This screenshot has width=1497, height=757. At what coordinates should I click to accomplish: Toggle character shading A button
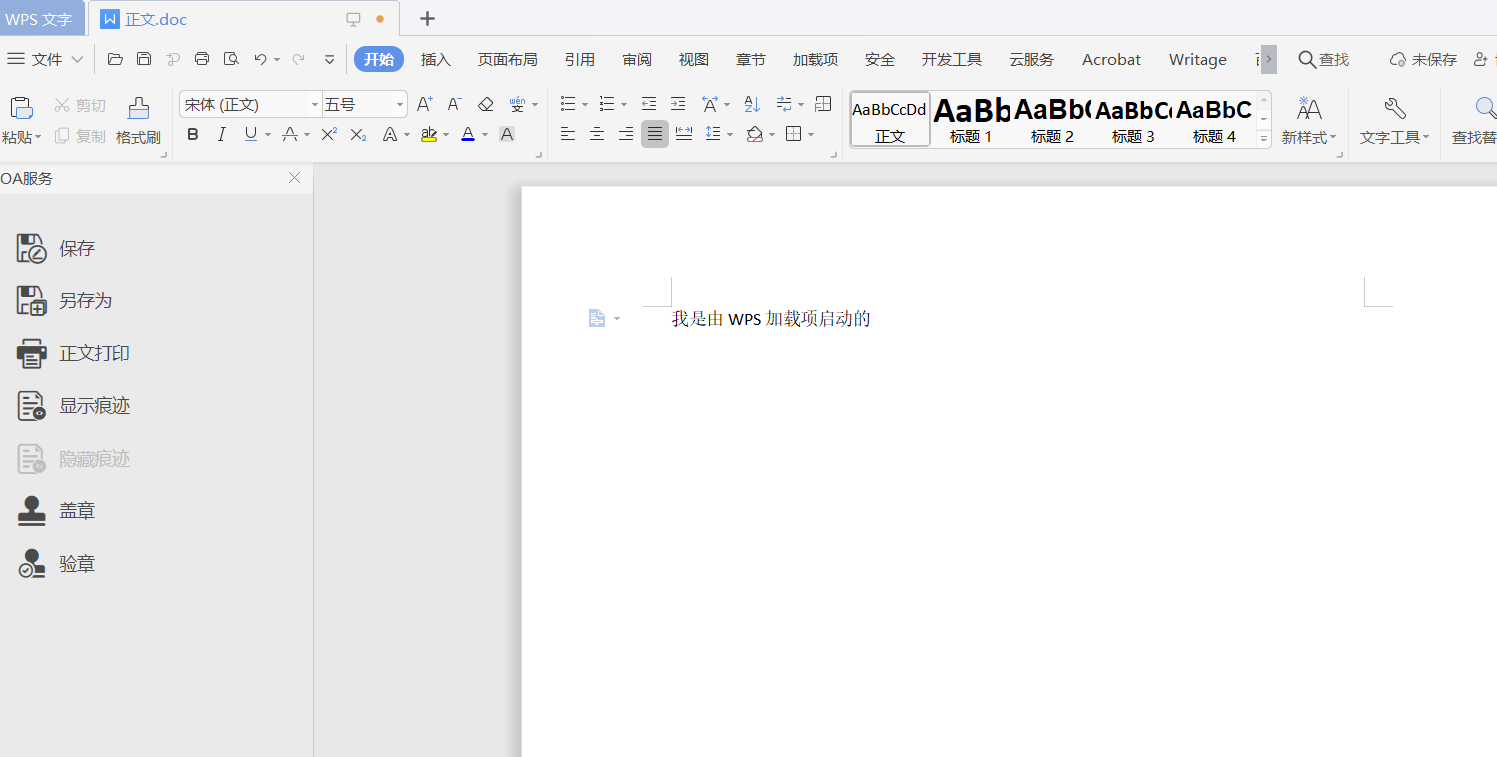point(507,134)
